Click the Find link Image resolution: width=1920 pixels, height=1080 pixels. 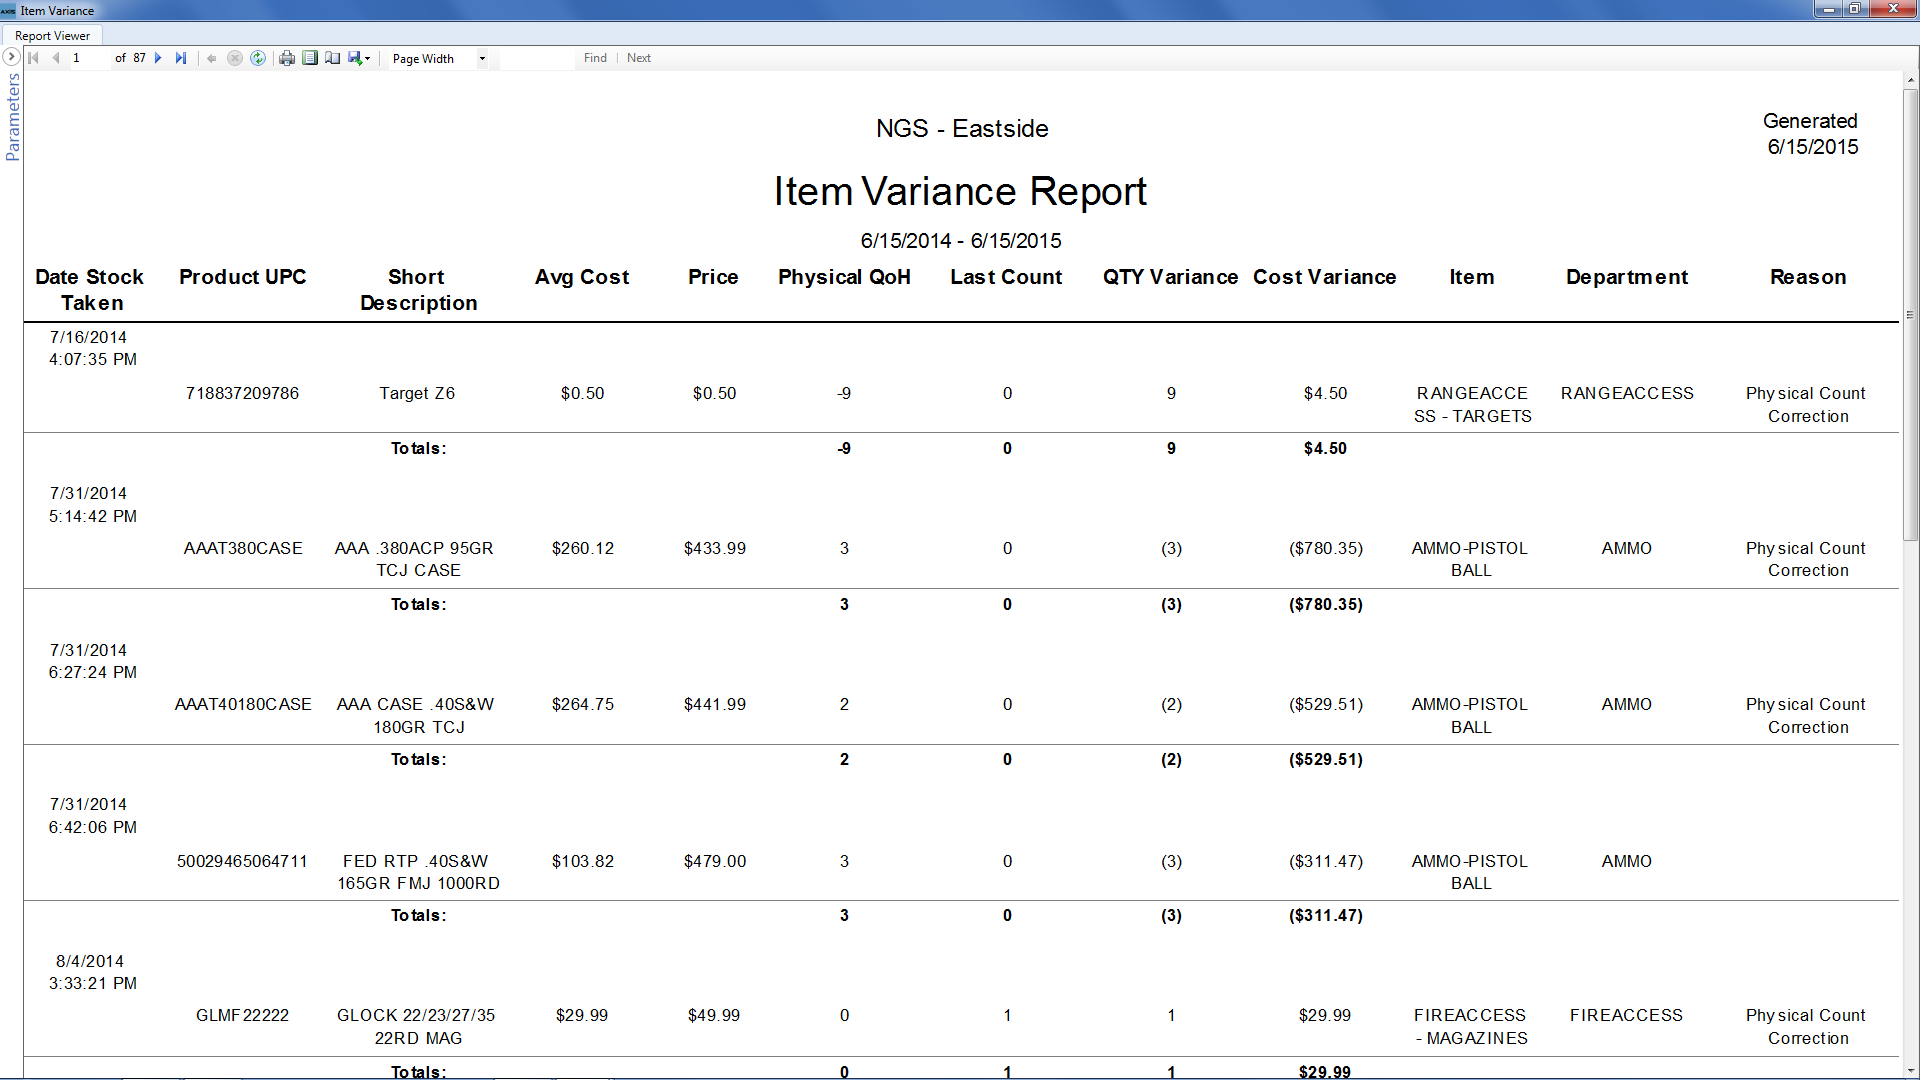coord(595,58)
